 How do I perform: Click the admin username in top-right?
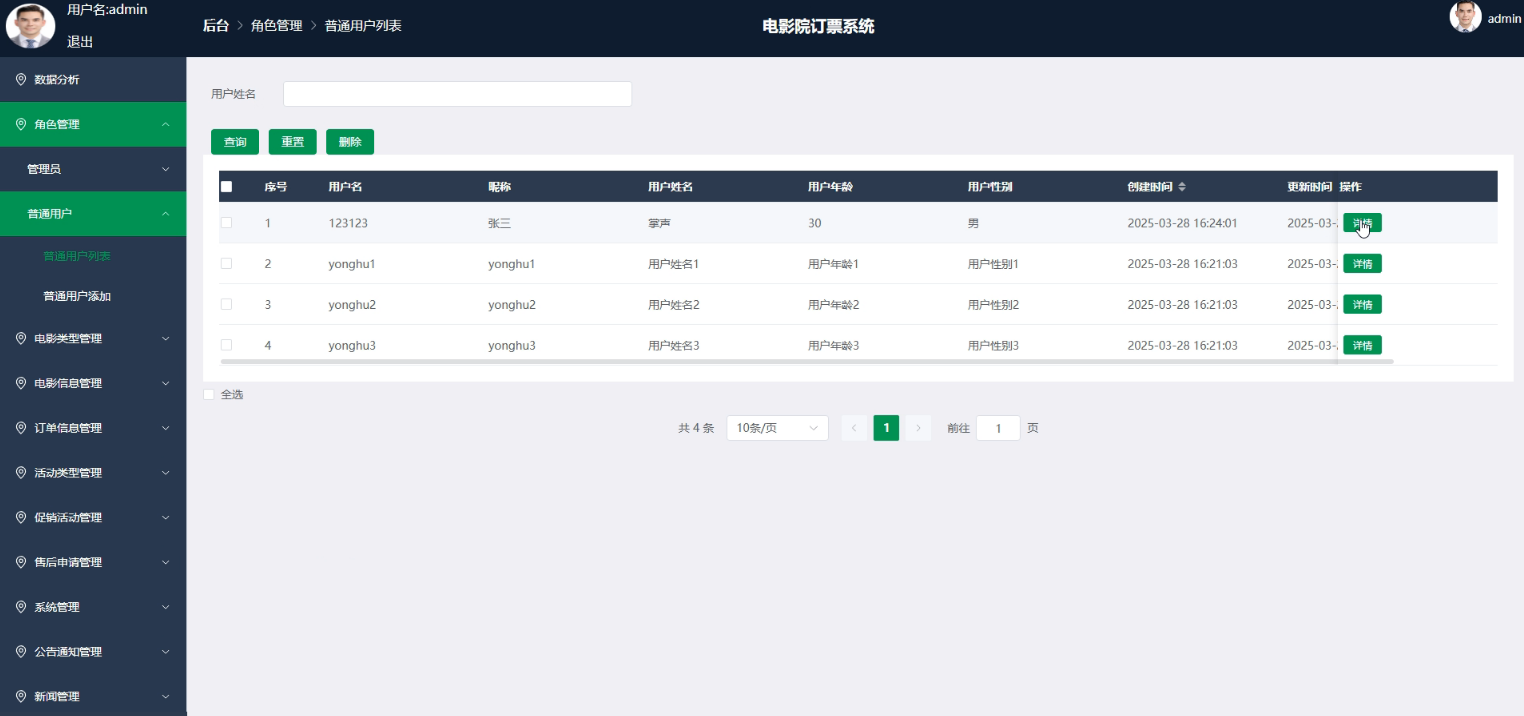[1504, 18]
